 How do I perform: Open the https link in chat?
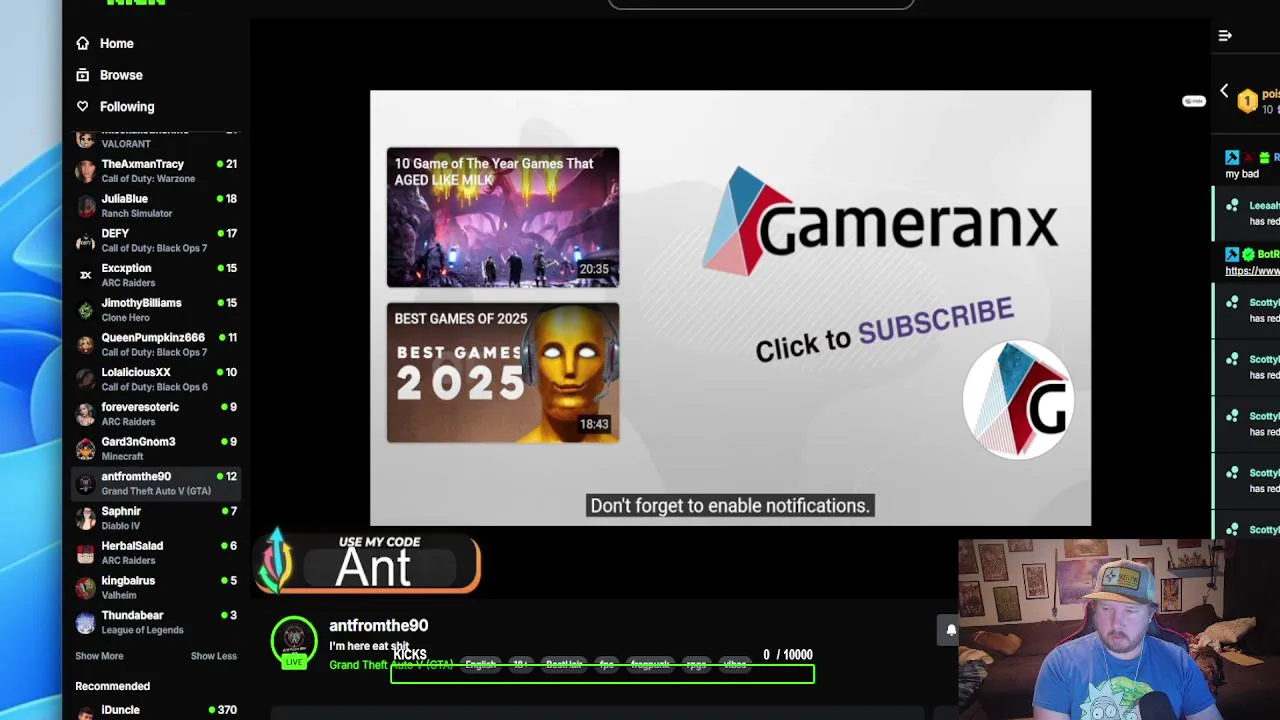[1252, 270]
